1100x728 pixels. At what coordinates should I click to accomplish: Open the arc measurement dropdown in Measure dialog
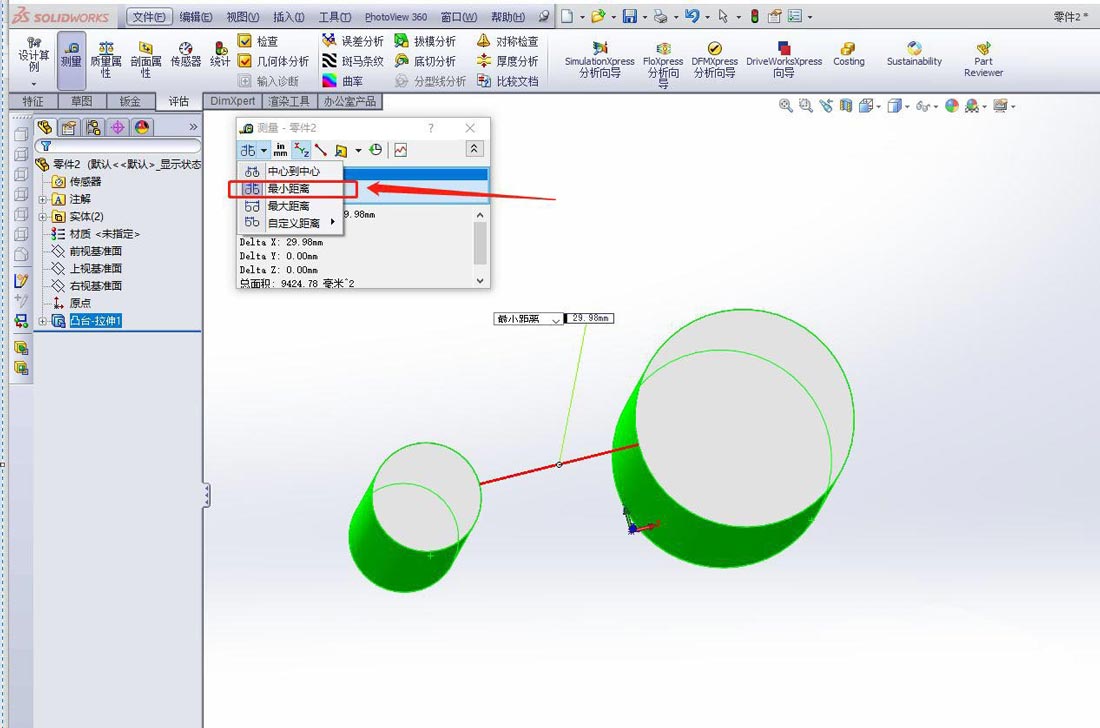pyautogui.click(x=264, y=150)
